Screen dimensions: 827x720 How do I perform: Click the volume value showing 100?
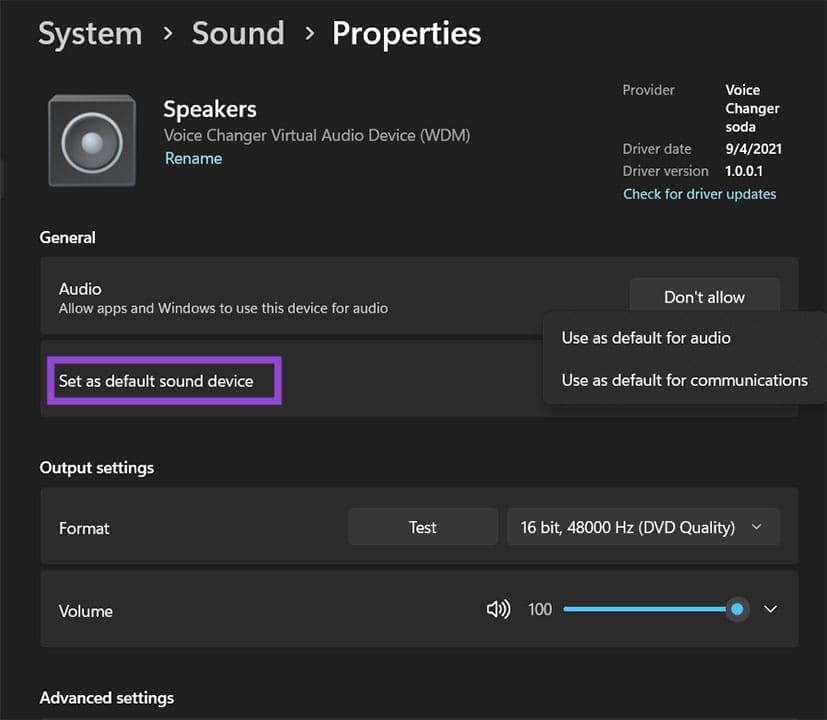(x=539, y=609)
